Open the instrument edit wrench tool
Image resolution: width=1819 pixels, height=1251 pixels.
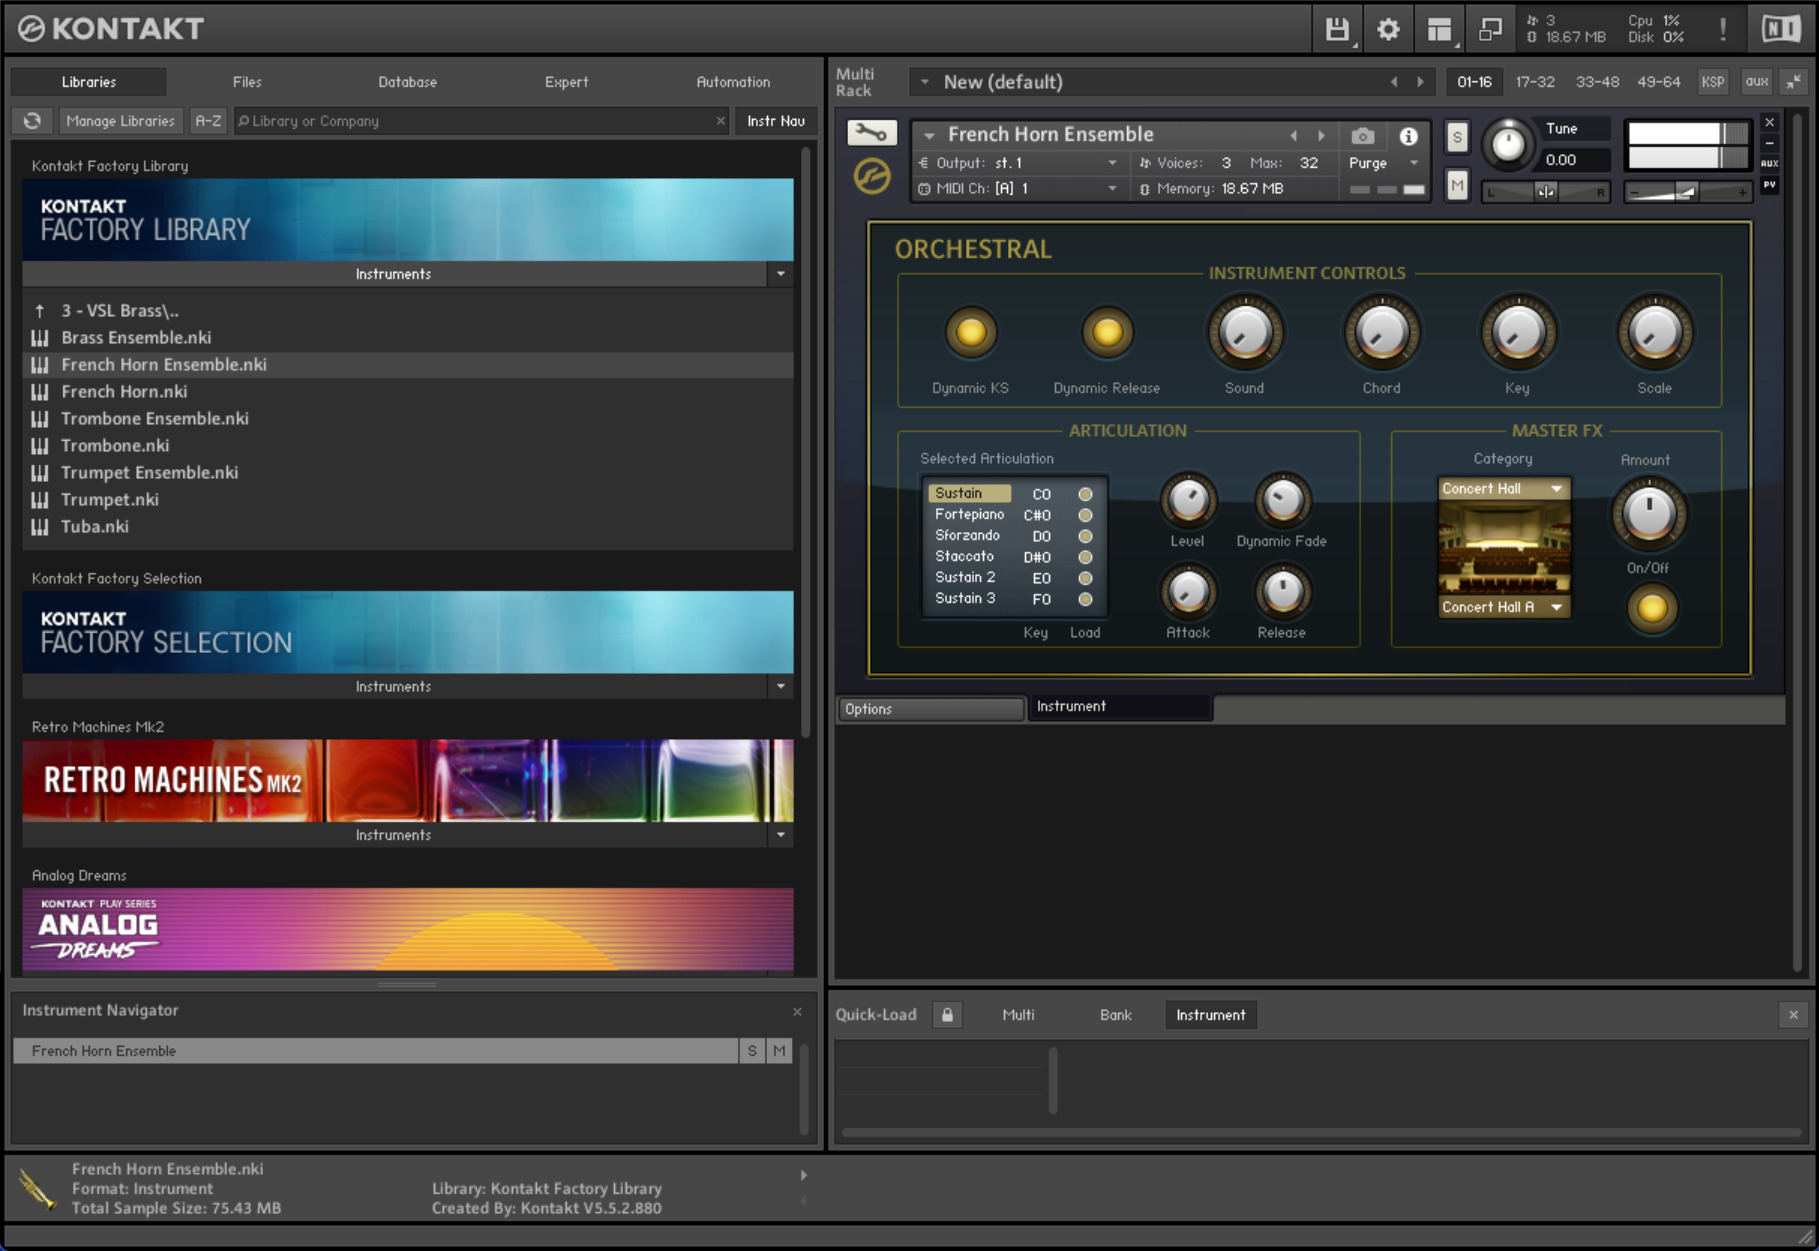coord(870,132)
